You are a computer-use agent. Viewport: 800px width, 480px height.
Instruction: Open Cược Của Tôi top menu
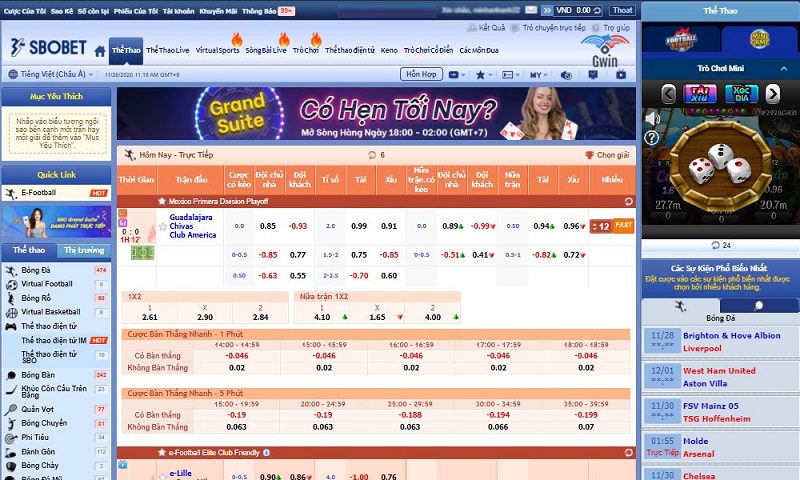pyautogui.click(x=24, y=11)
